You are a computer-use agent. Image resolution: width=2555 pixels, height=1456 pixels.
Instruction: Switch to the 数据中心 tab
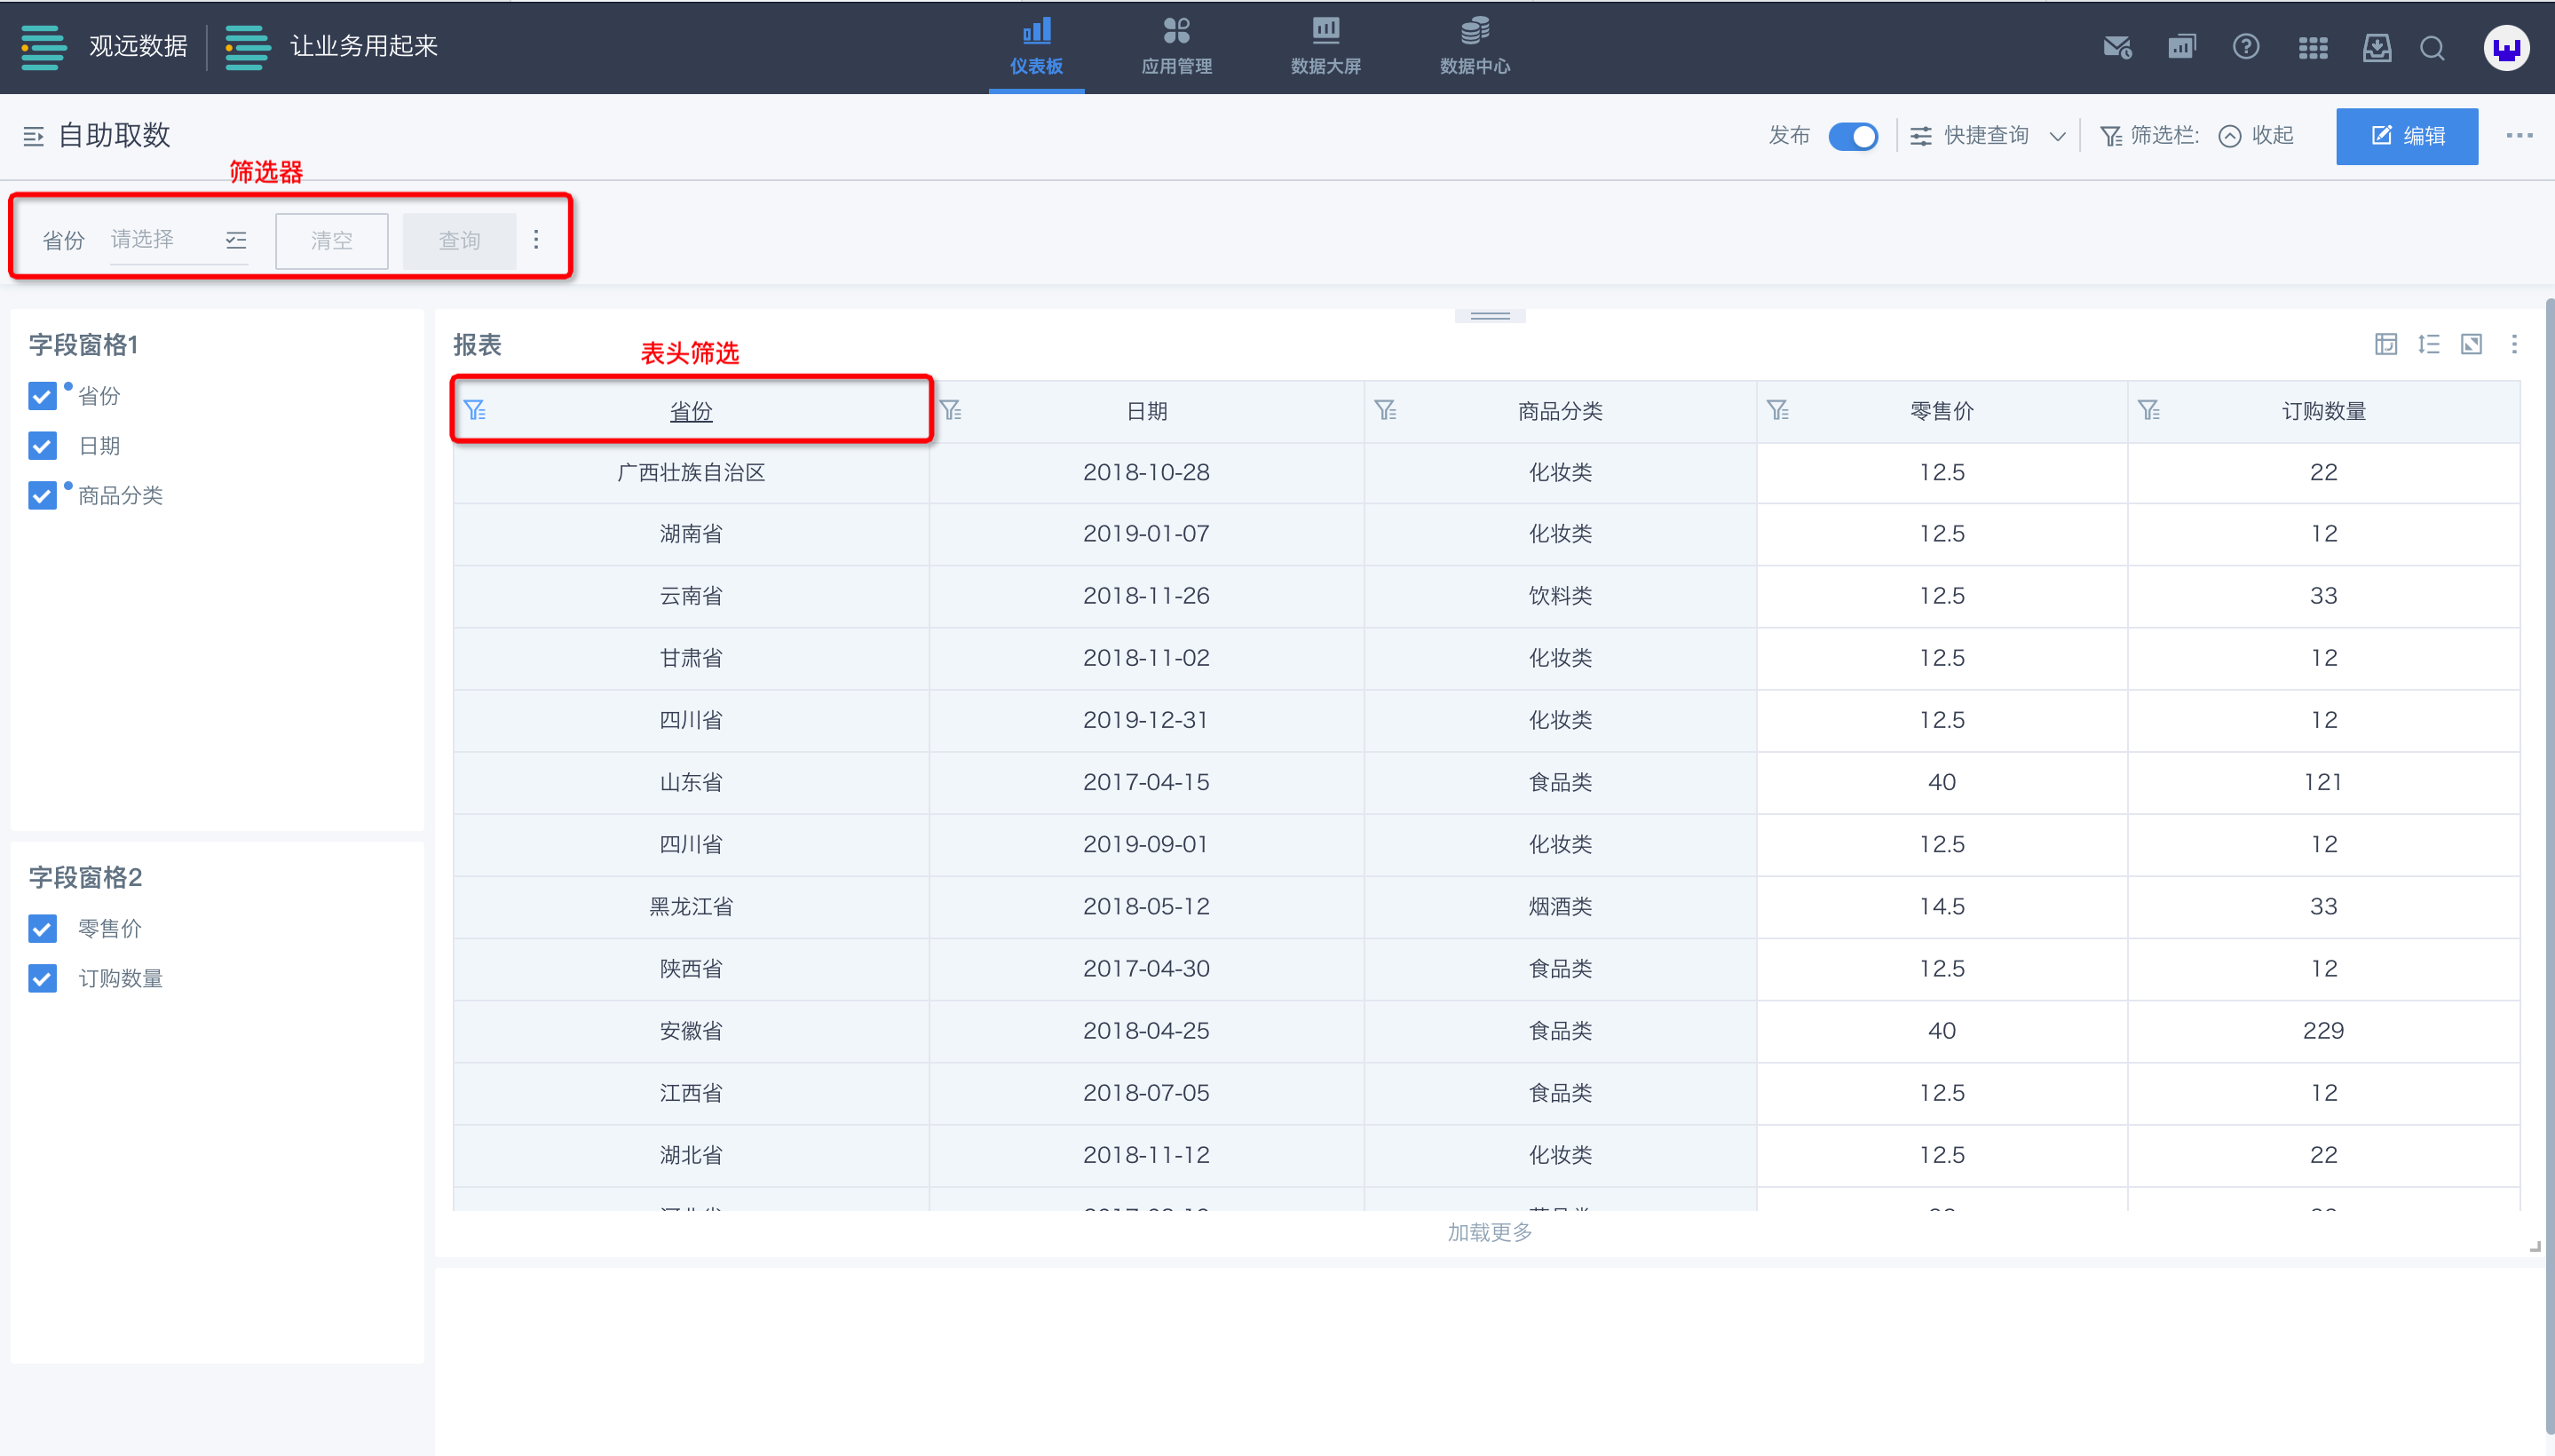click(1474, 47)
